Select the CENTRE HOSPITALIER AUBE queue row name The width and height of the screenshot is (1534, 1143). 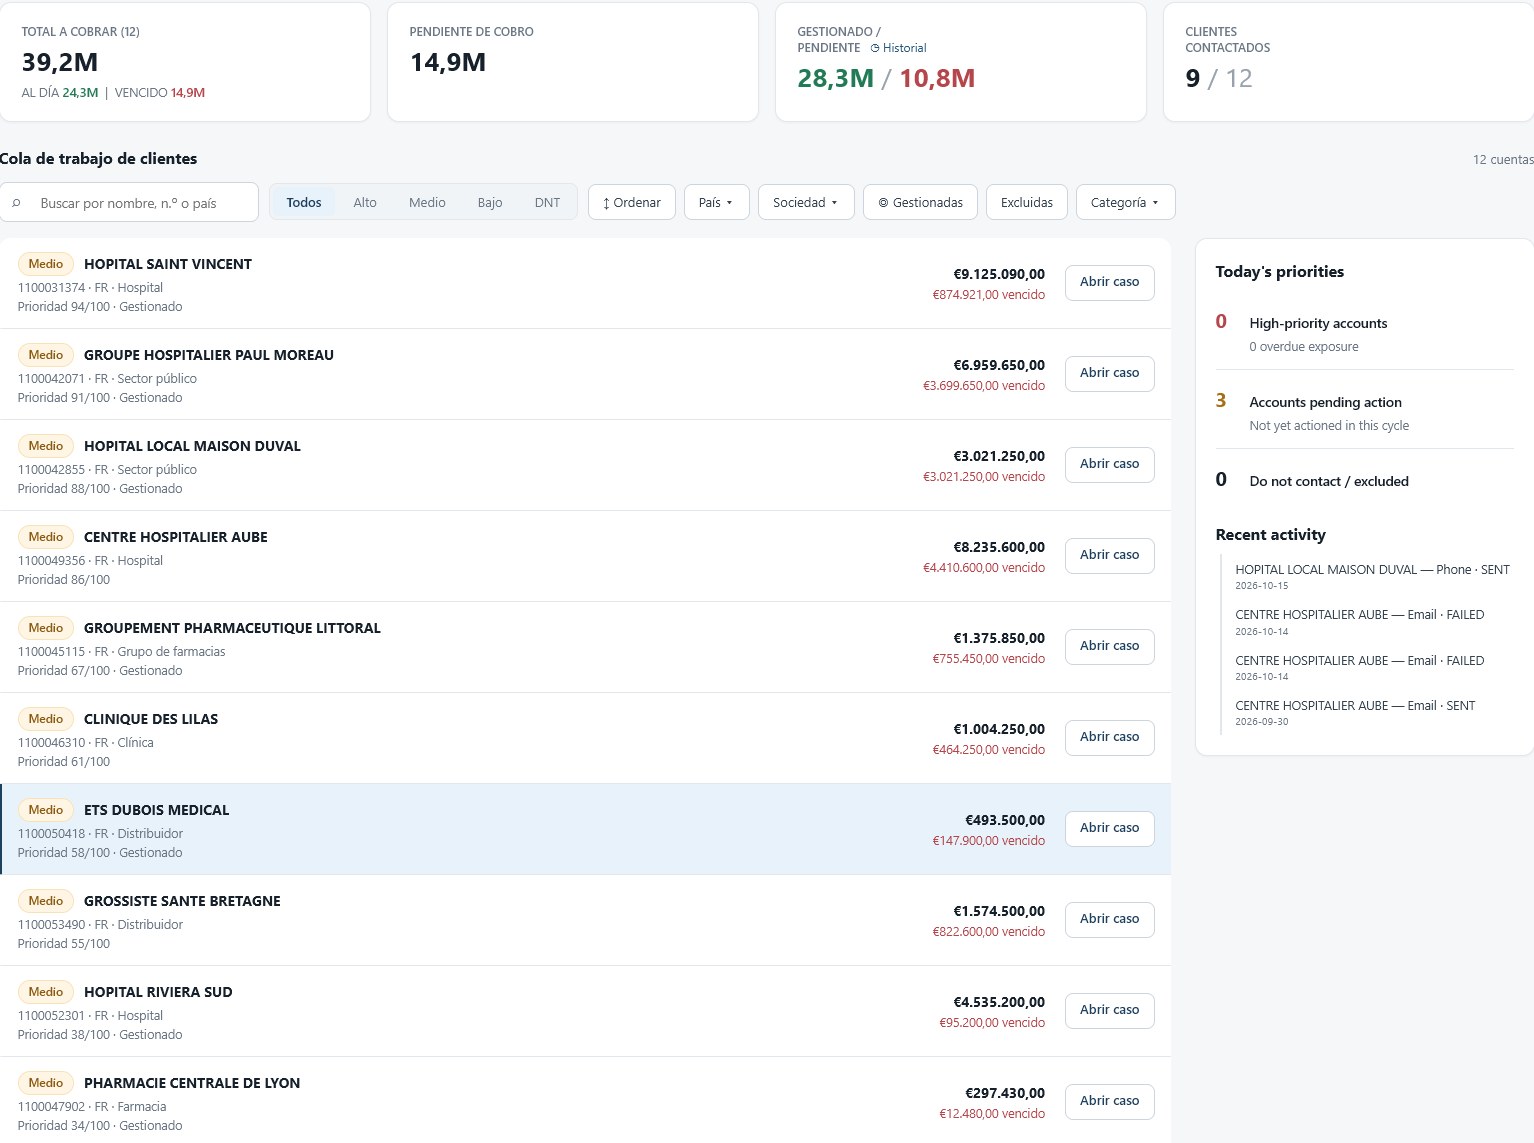point(176,537)
